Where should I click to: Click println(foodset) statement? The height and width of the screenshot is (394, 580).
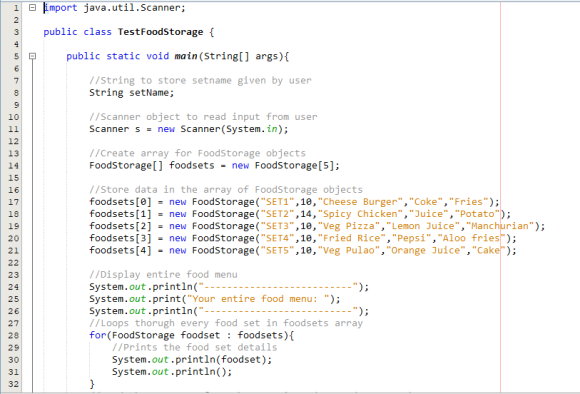tap(192, 360)
